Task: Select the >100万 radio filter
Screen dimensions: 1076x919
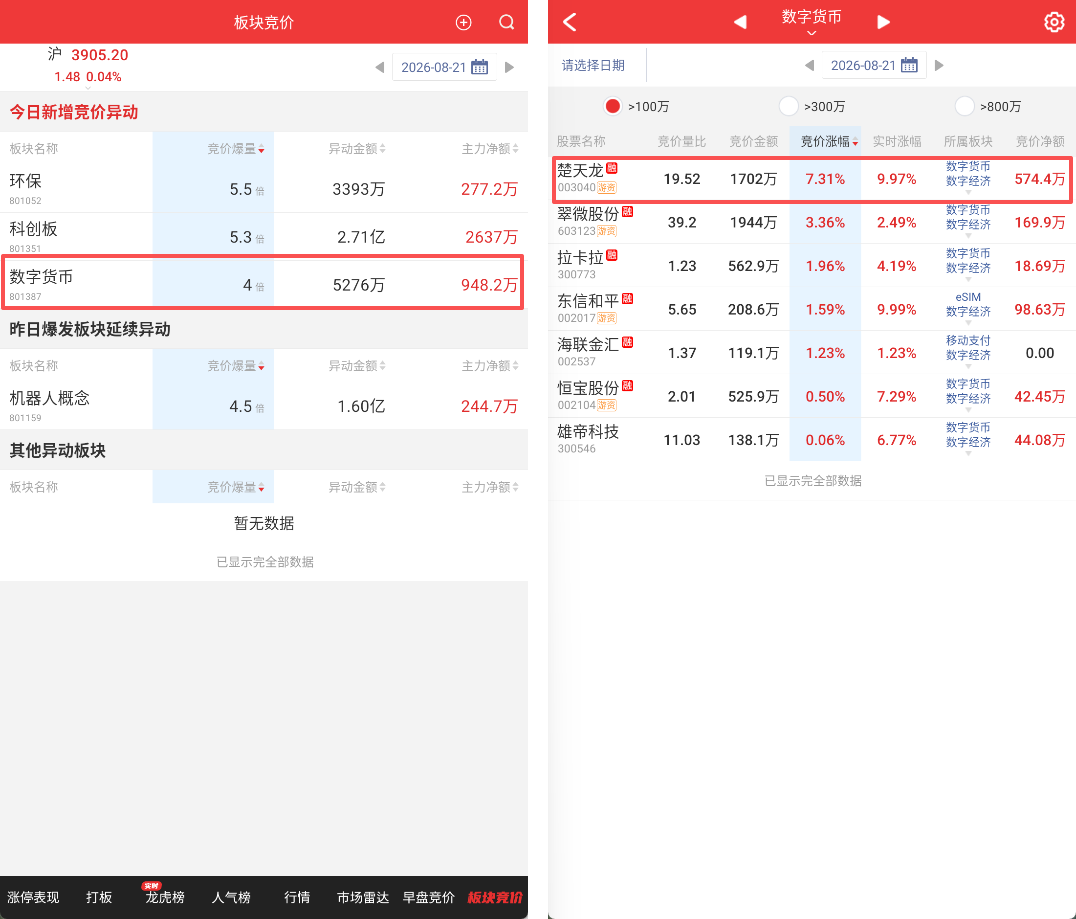Action: point(613,106)
